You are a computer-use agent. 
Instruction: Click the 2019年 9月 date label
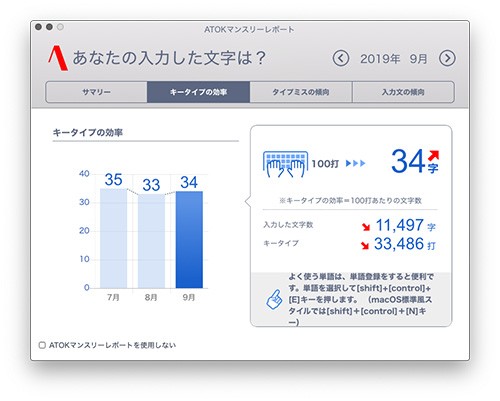[394, 59]
